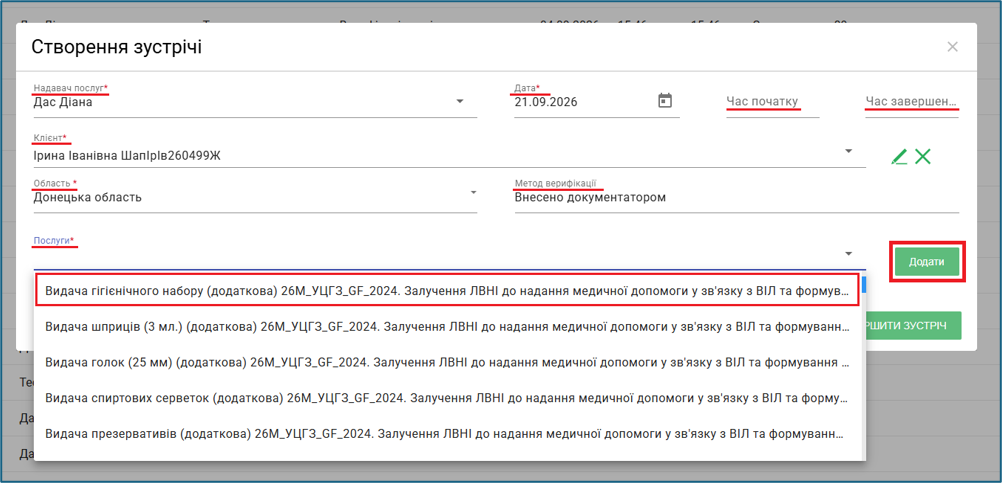Click the Дас Діана provider value
The height and width of the screenshot is (483, 1002).
[x=63, y=102]
